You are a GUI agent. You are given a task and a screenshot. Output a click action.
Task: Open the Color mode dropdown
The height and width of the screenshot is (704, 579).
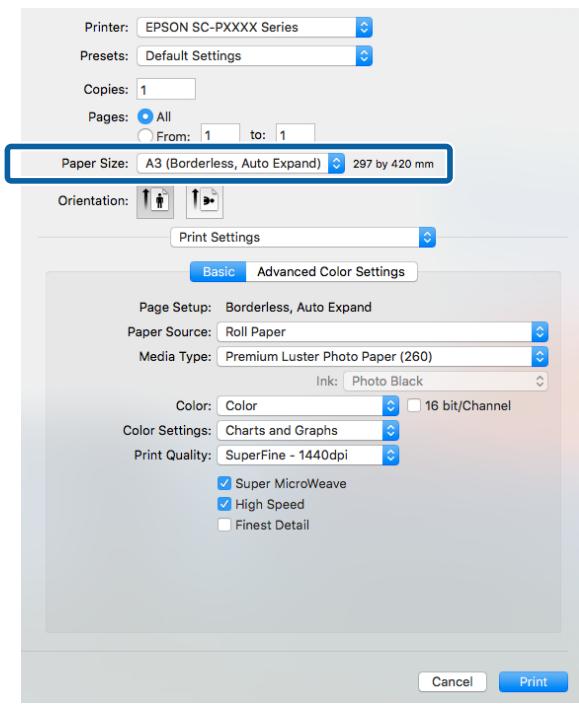[308, 406]
